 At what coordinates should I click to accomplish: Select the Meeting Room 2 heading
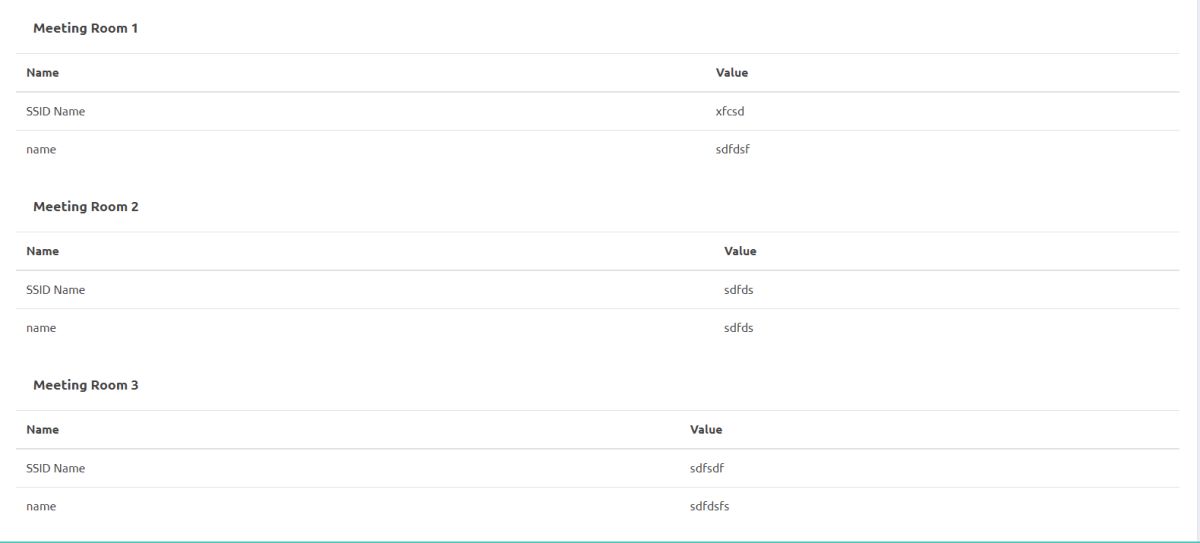tap(85, 207)
